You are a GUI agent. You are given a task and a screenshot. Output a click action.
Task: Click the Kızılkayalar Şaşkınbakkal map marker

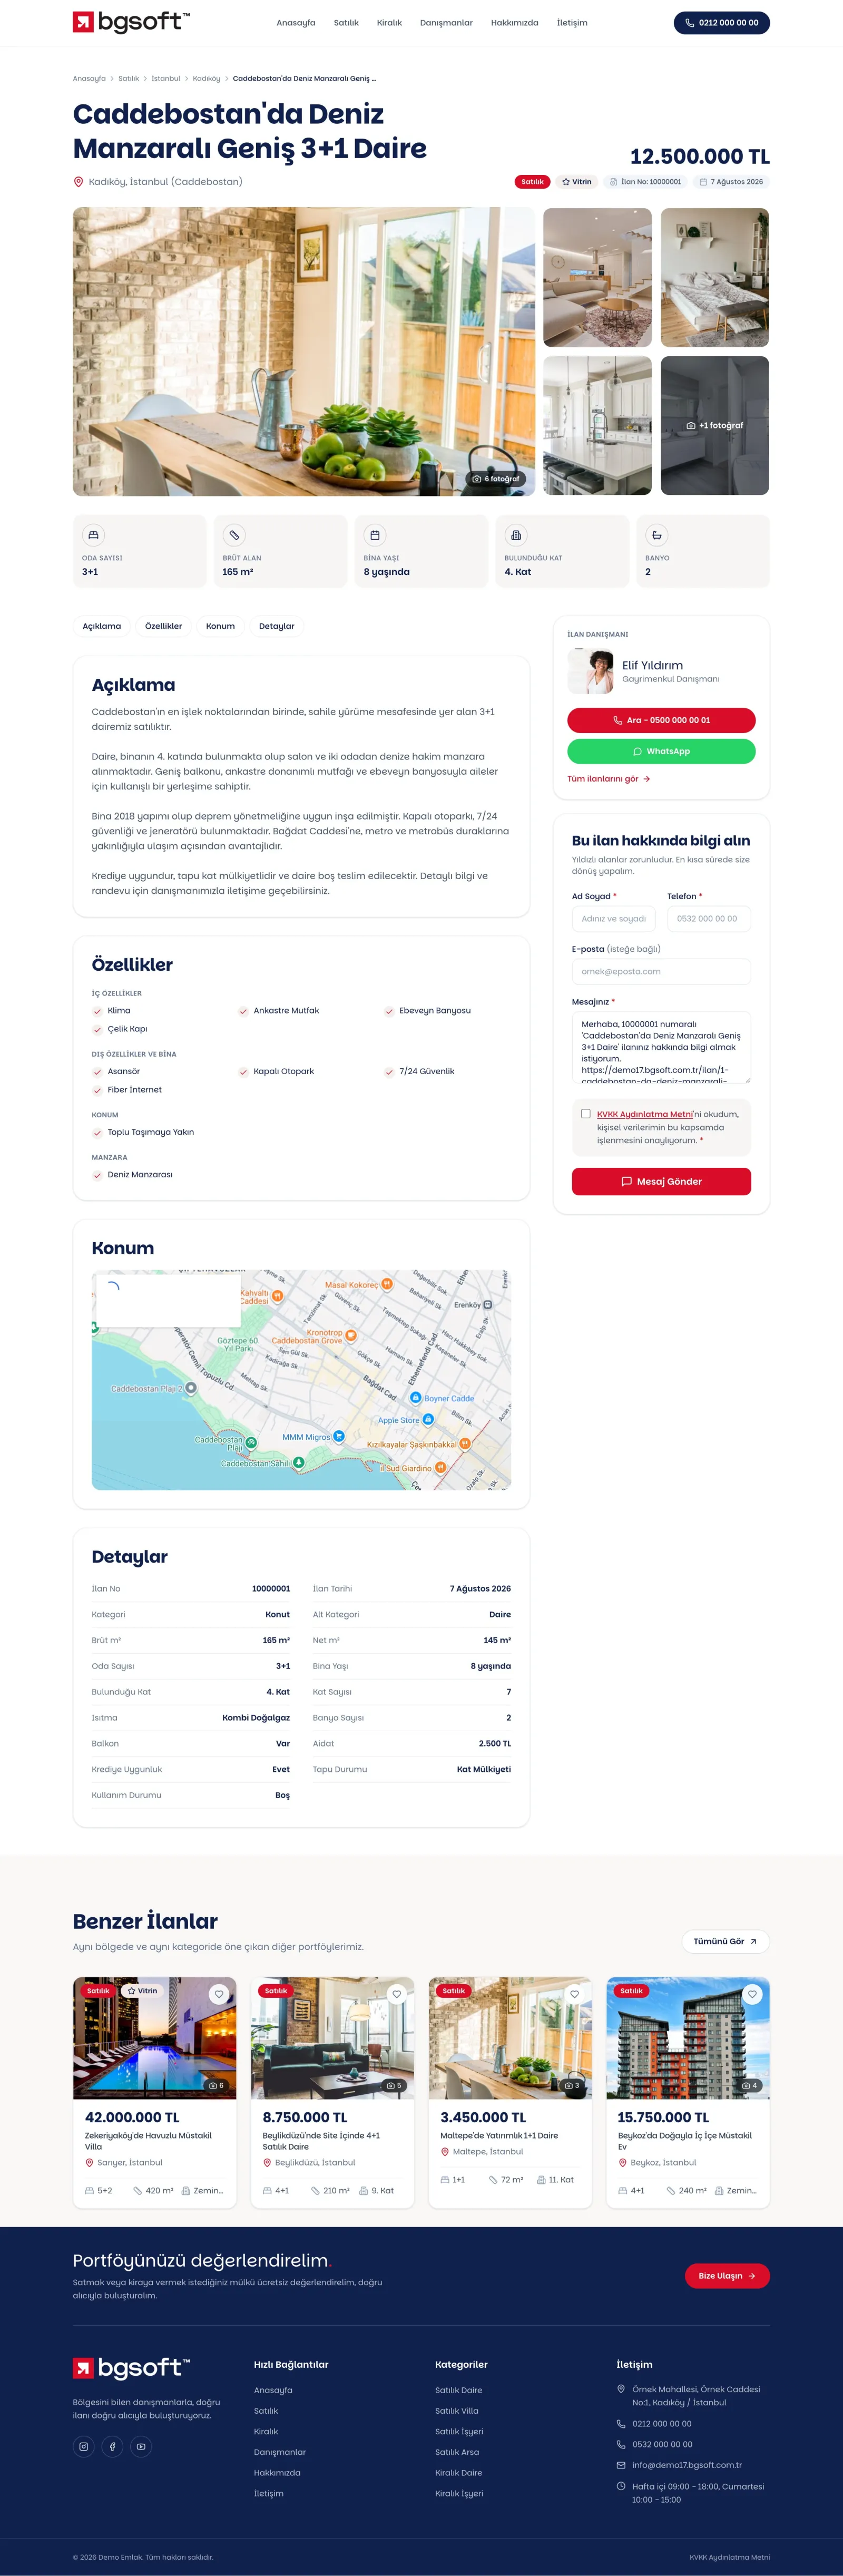pos(465,1444)
